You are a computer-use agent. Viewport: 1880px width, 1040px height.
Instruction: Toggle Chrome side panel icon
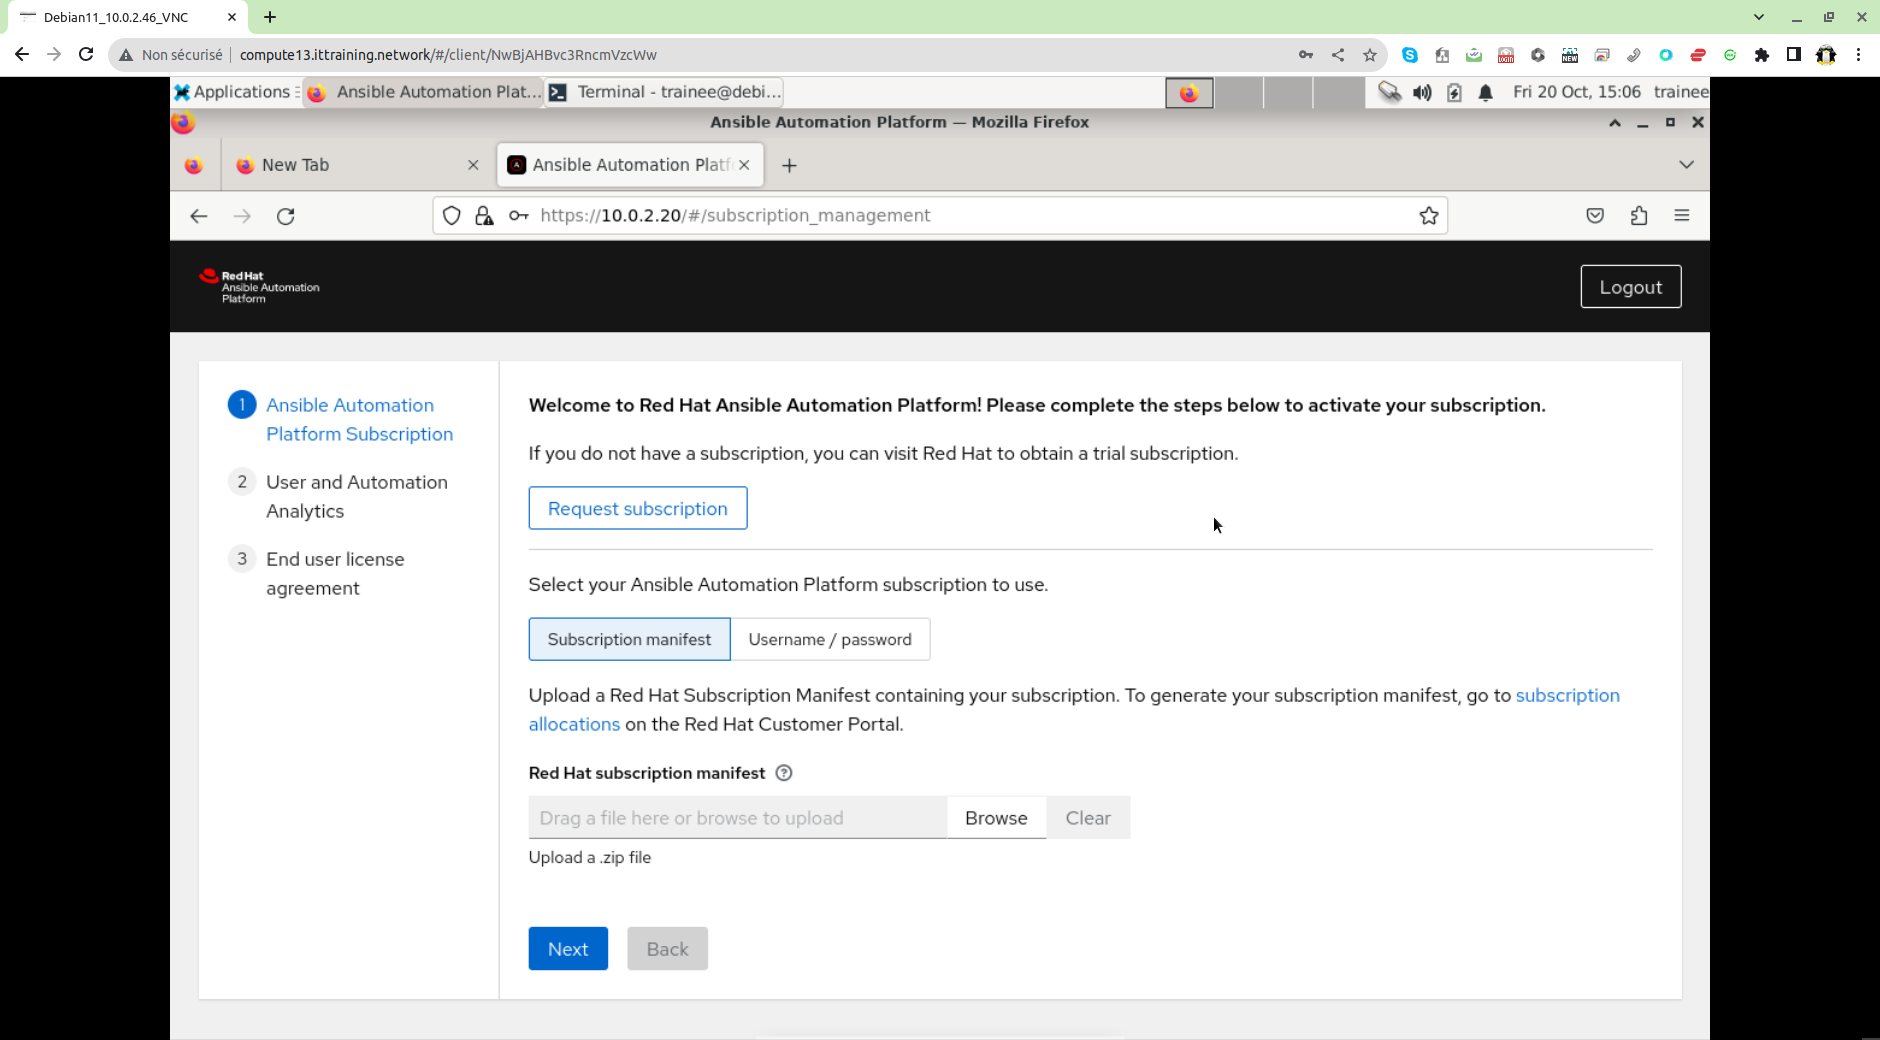(1794, 55)
